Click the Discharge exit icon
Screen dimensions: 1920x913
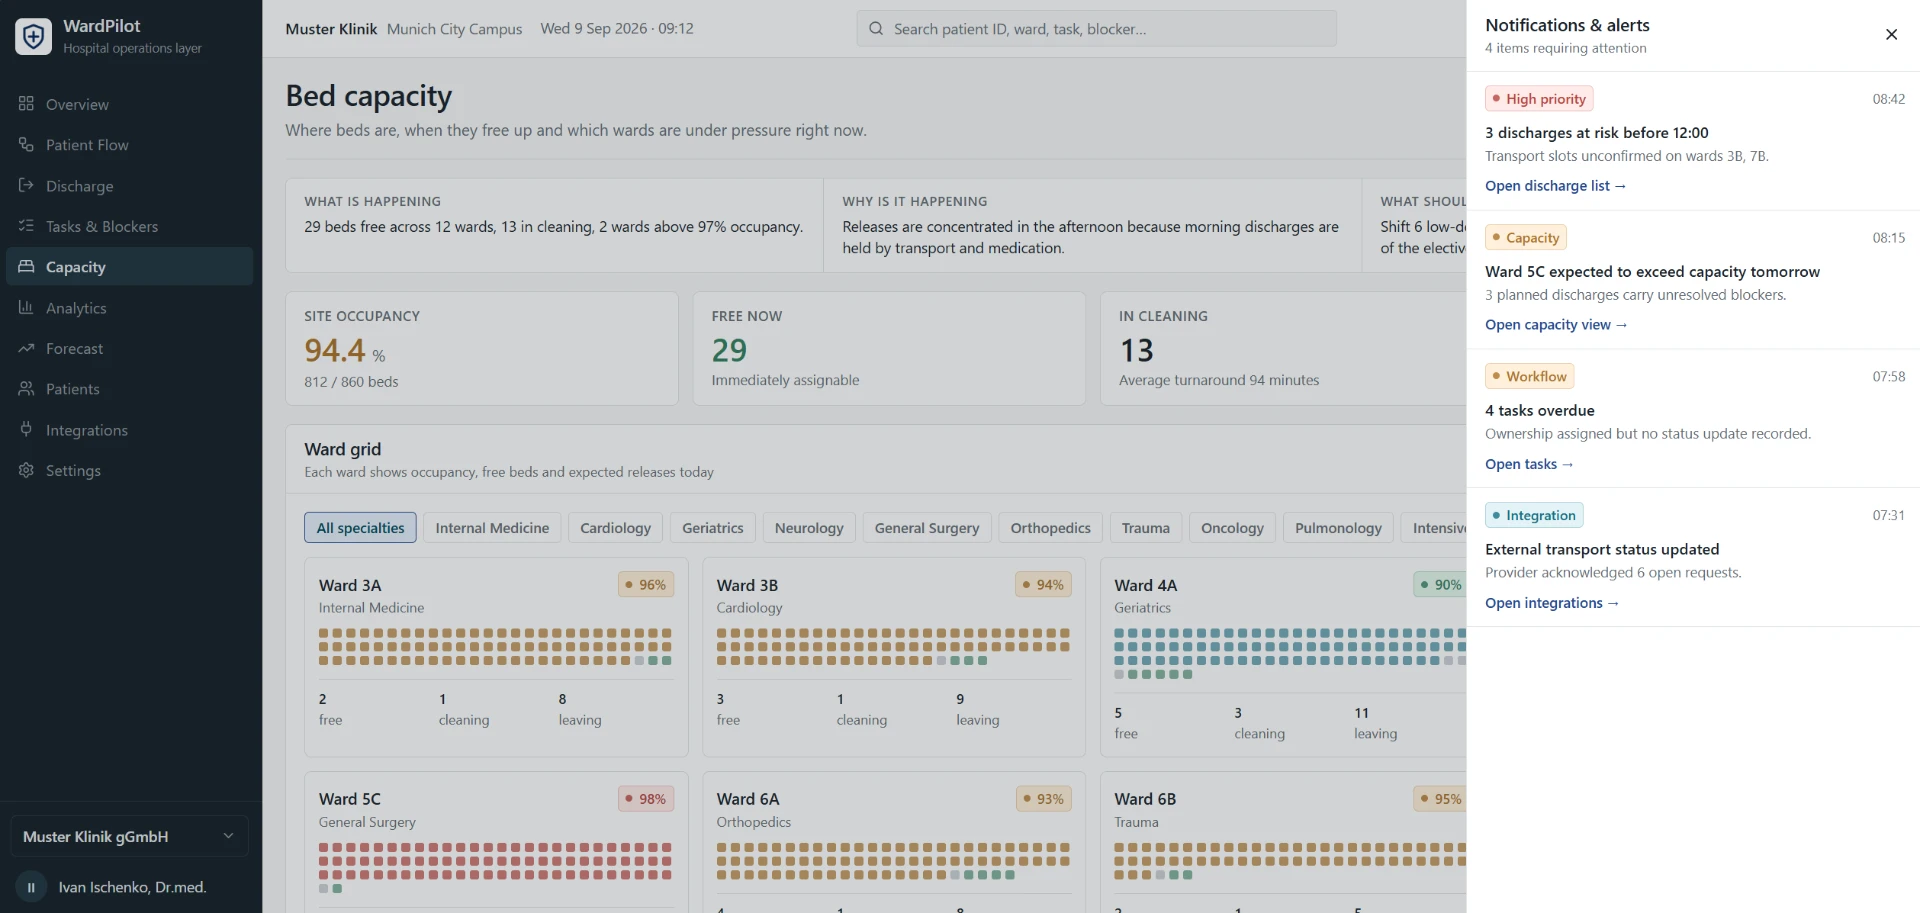click(x=26, y=185)
